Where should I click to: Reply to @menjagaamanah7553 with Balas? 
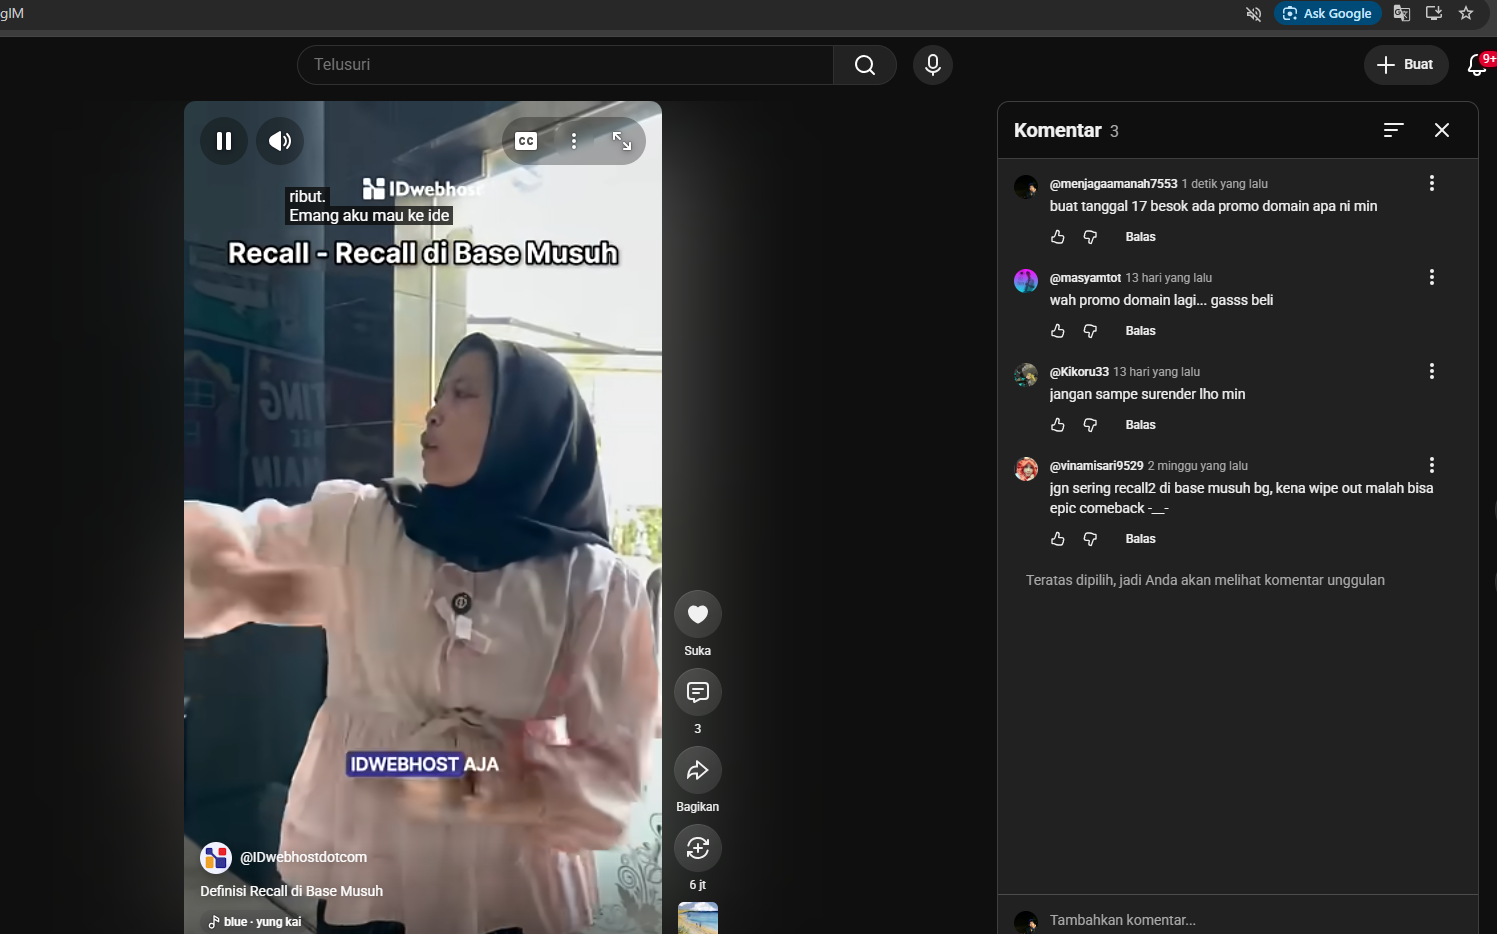pyautogui.click(x=1140, y=237)
